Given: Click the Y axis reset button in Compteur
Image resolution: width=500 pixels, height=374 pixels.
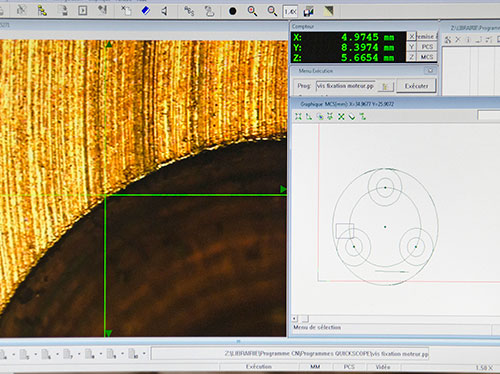Looking at the screenshot, I should pos(412,47).
